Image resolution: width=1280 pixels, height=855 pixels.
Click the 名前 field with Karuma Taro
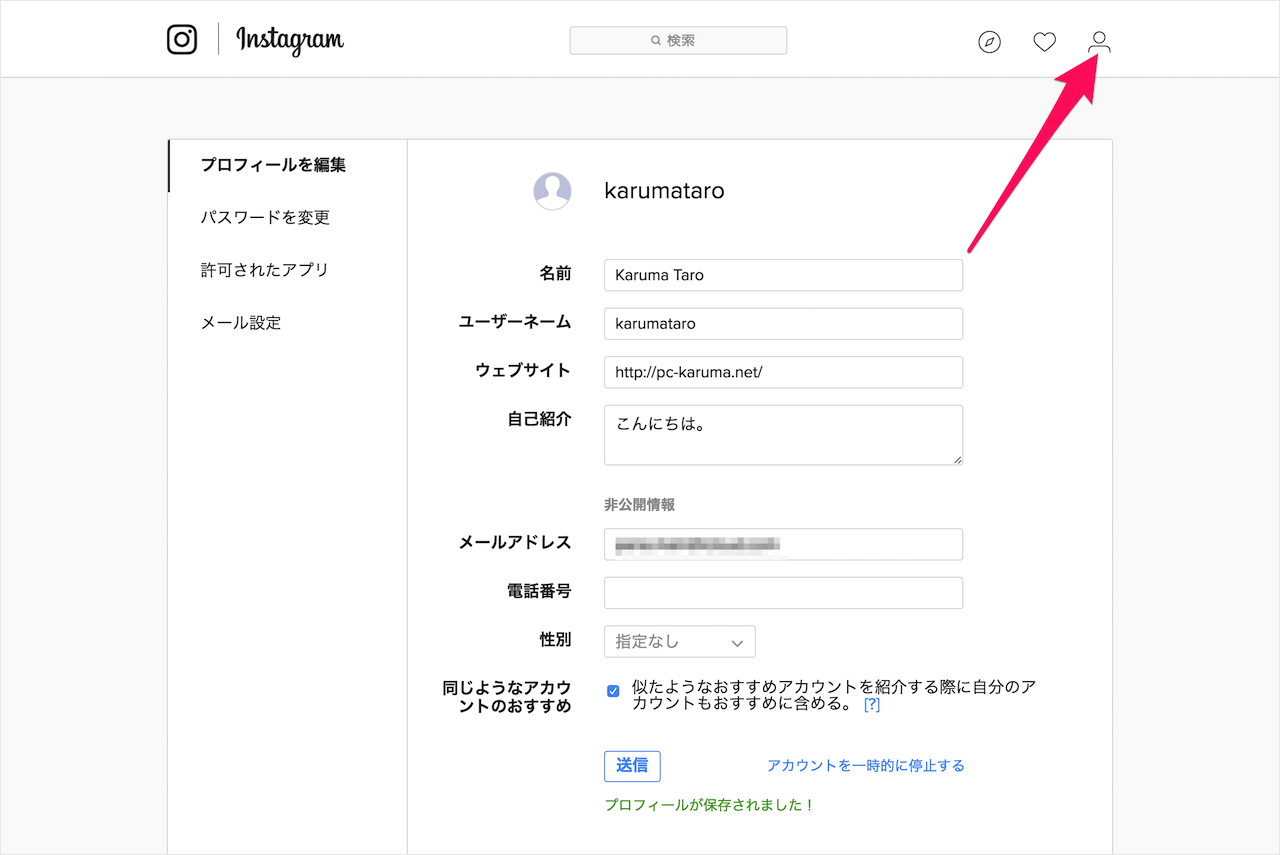pyautogui.click(x=783, y=275)
